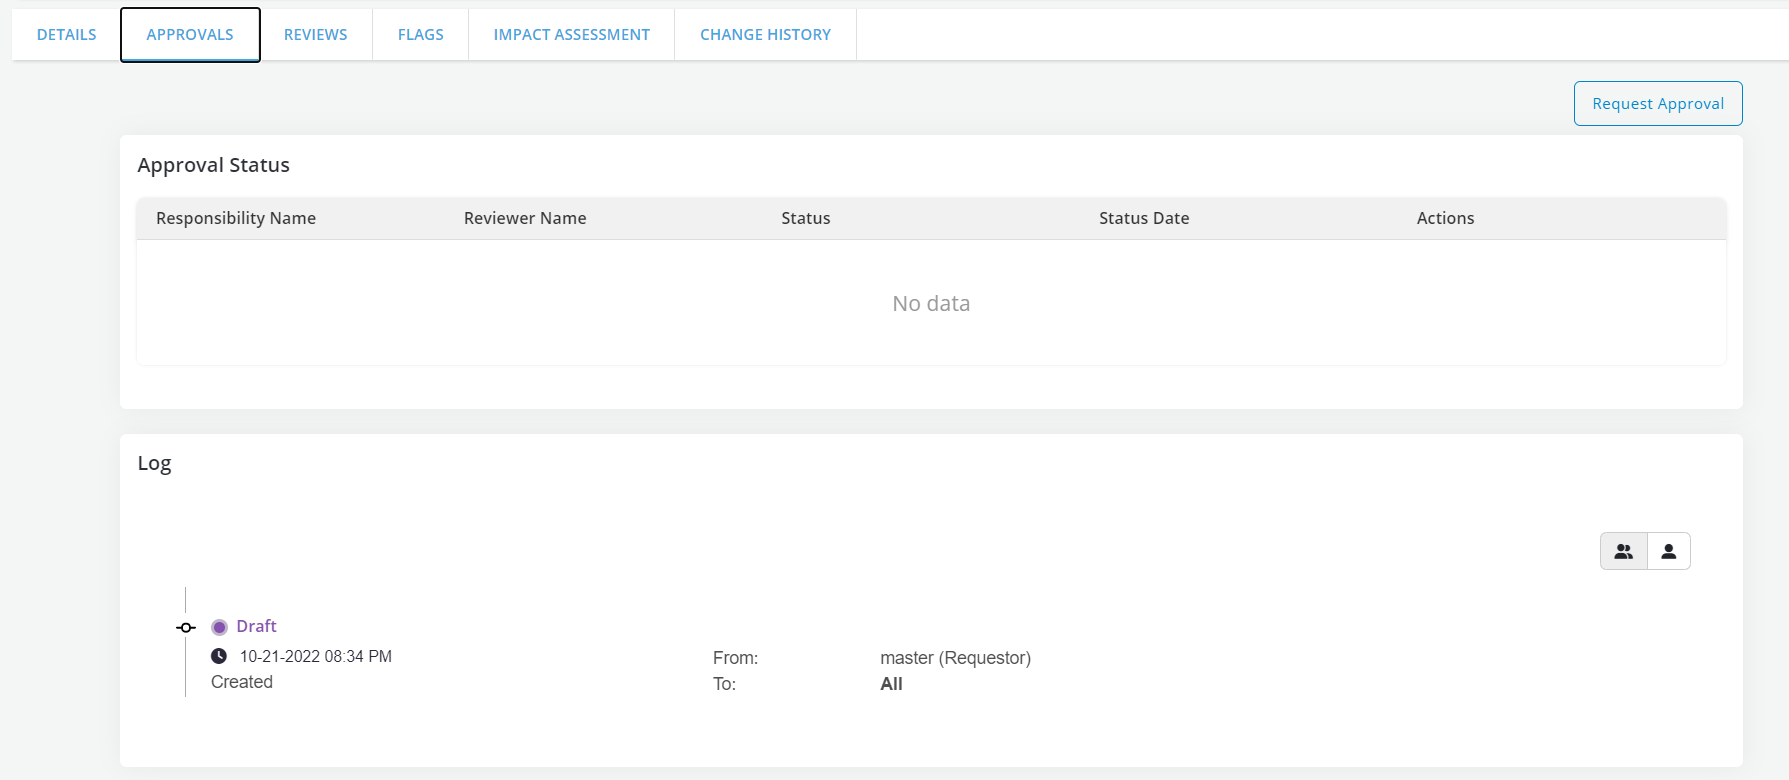Viewport: 1789px width, 780px height.
Task: Select the timeline node marker for Draft
Action: [186, 628]
